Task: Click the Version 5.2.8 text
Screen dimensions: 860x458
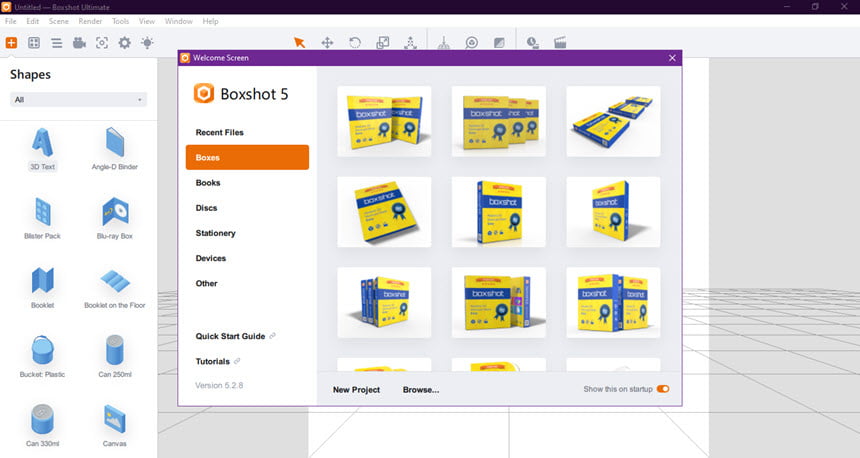Action: (219, 386)
